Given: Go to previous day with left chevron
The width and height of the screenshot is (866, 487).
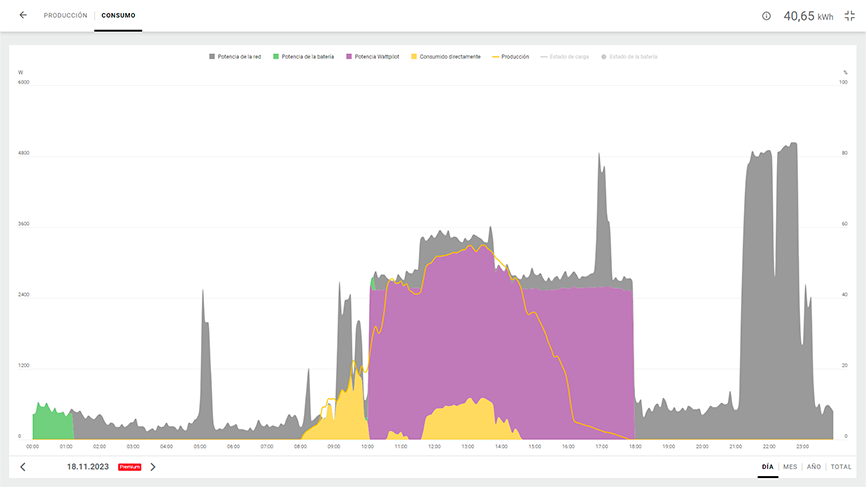Looking at the screenshot, I should click(x=23, y=467).
